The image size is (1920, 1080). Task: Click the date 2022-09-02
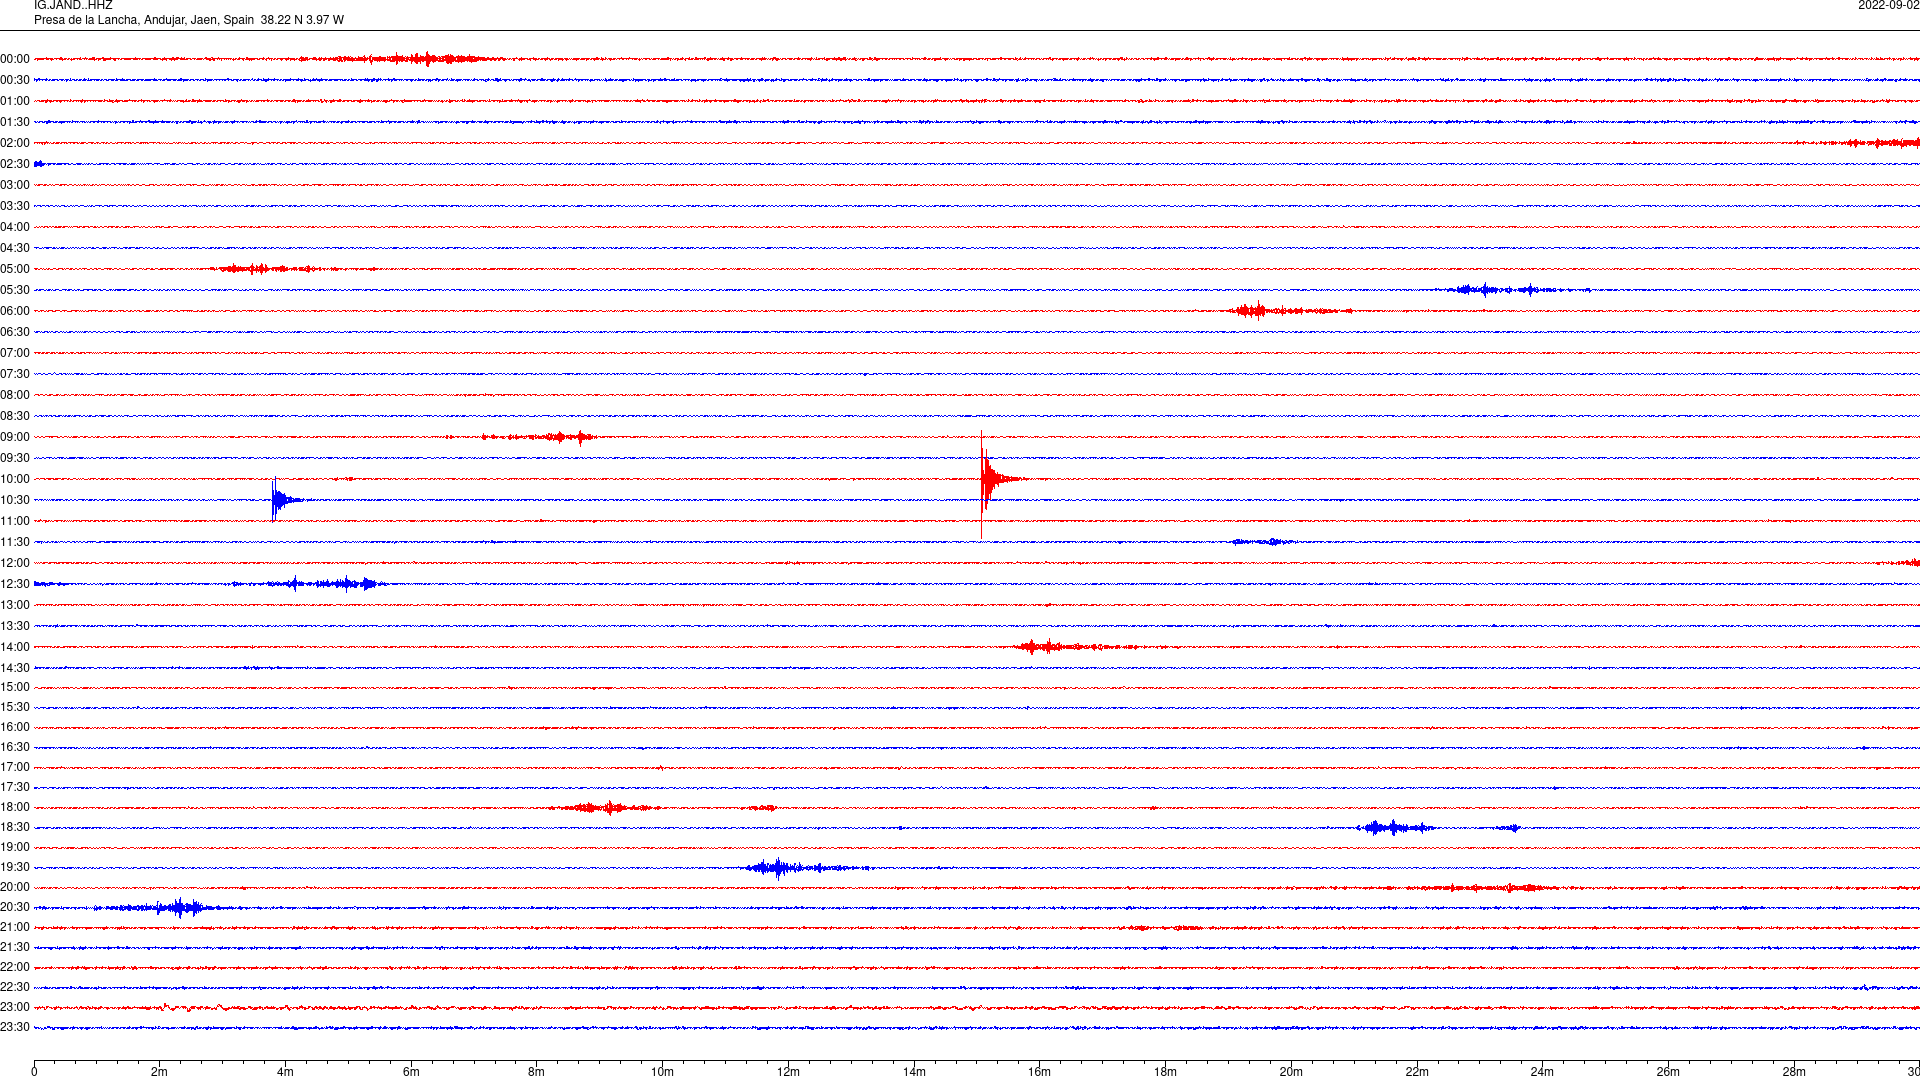pyautogui.click(x=1888, y=6)
